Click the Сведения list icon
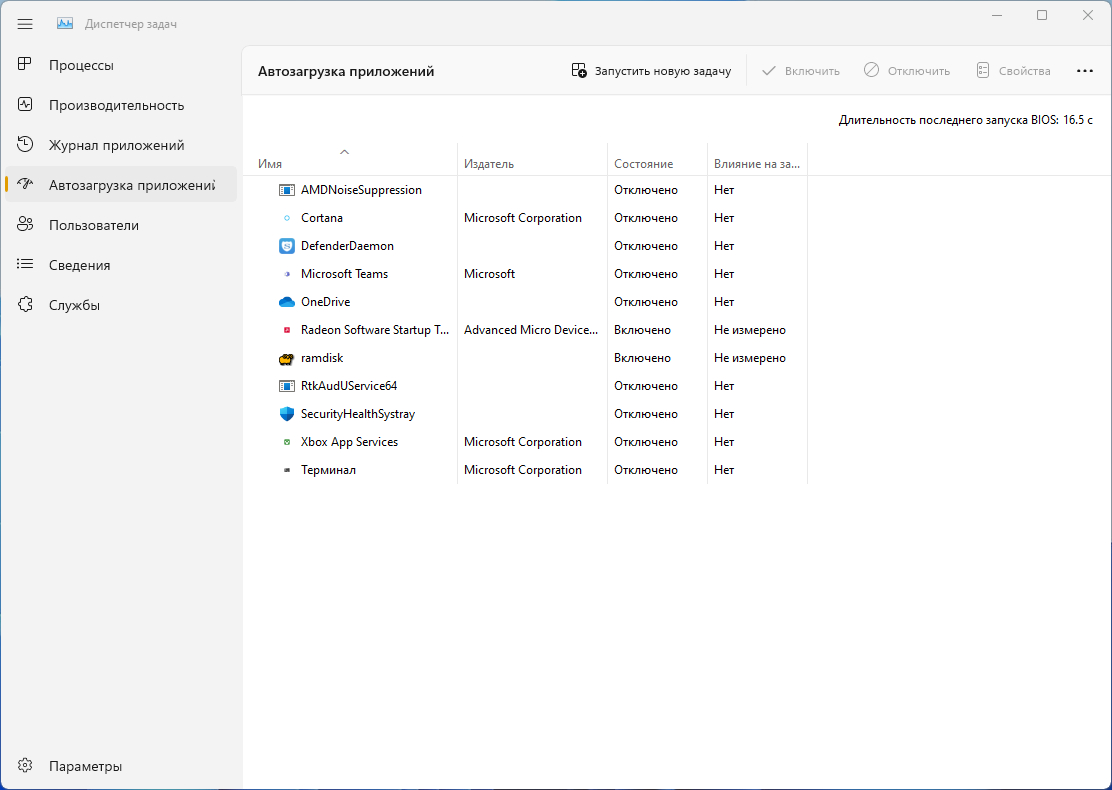 click(x=25, y=265)
